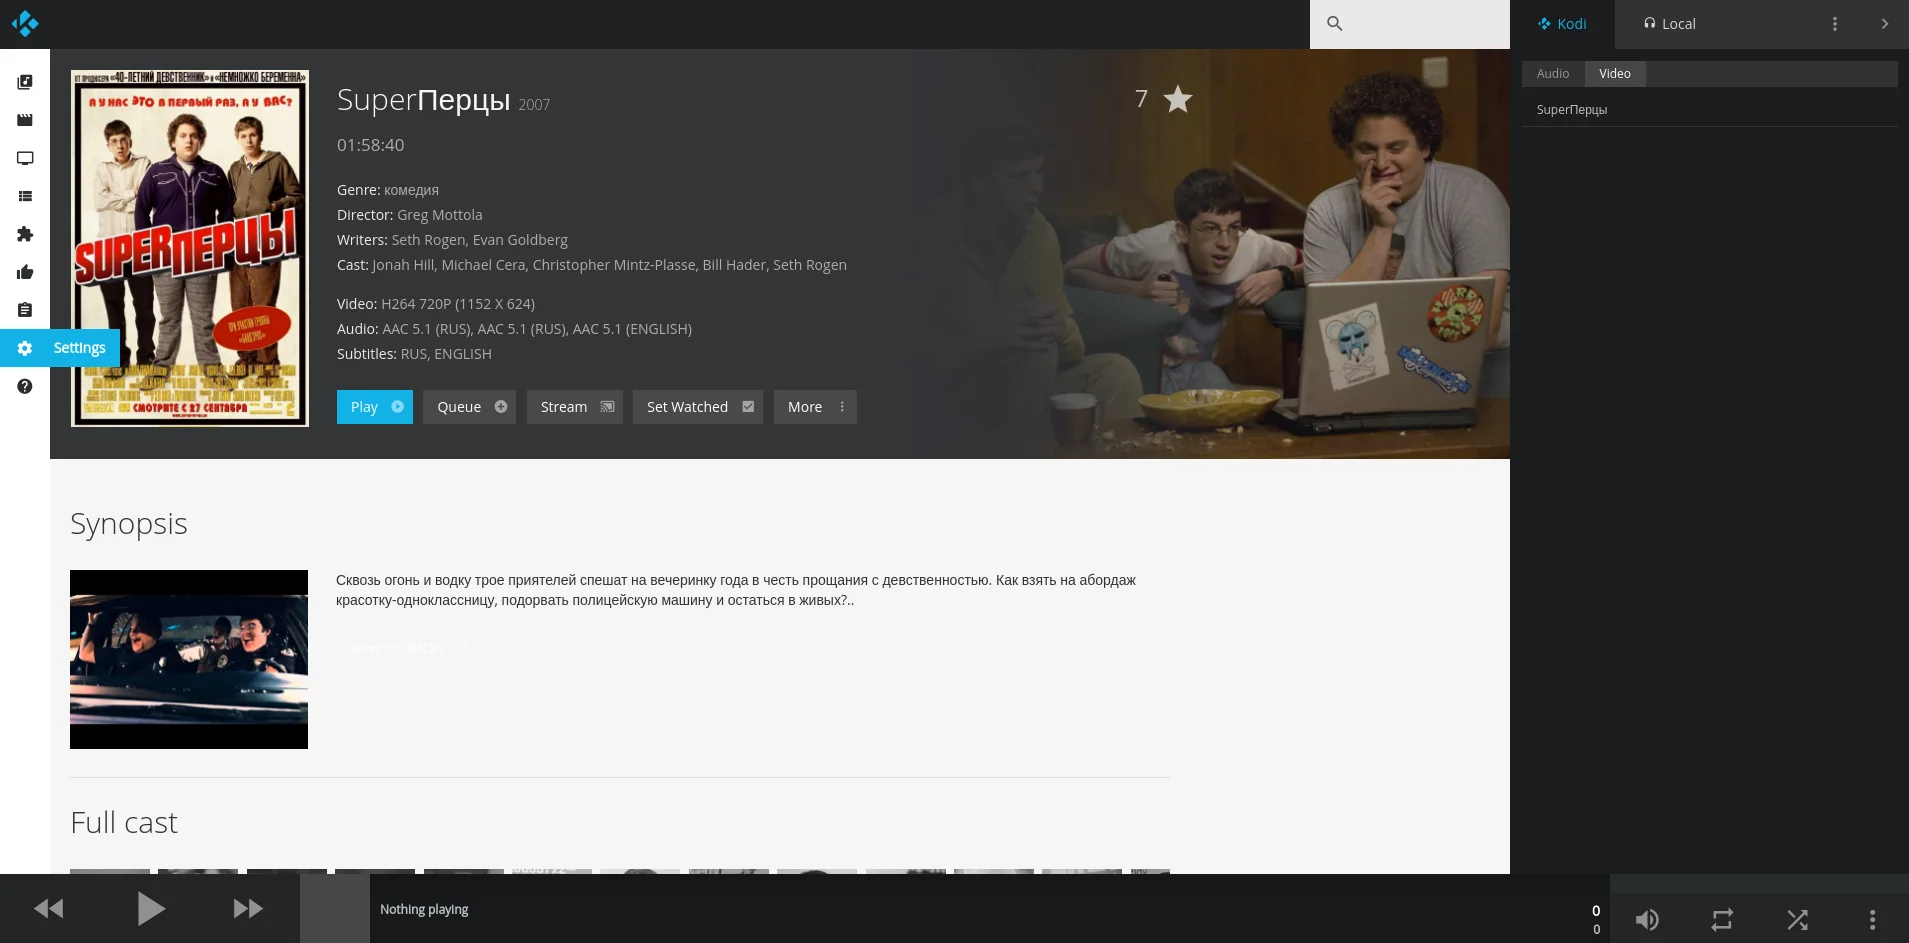The width and height of the screenshot is (1909, 943).
Task: Open the Playlists clipboard icon
Action: [25, 310]
